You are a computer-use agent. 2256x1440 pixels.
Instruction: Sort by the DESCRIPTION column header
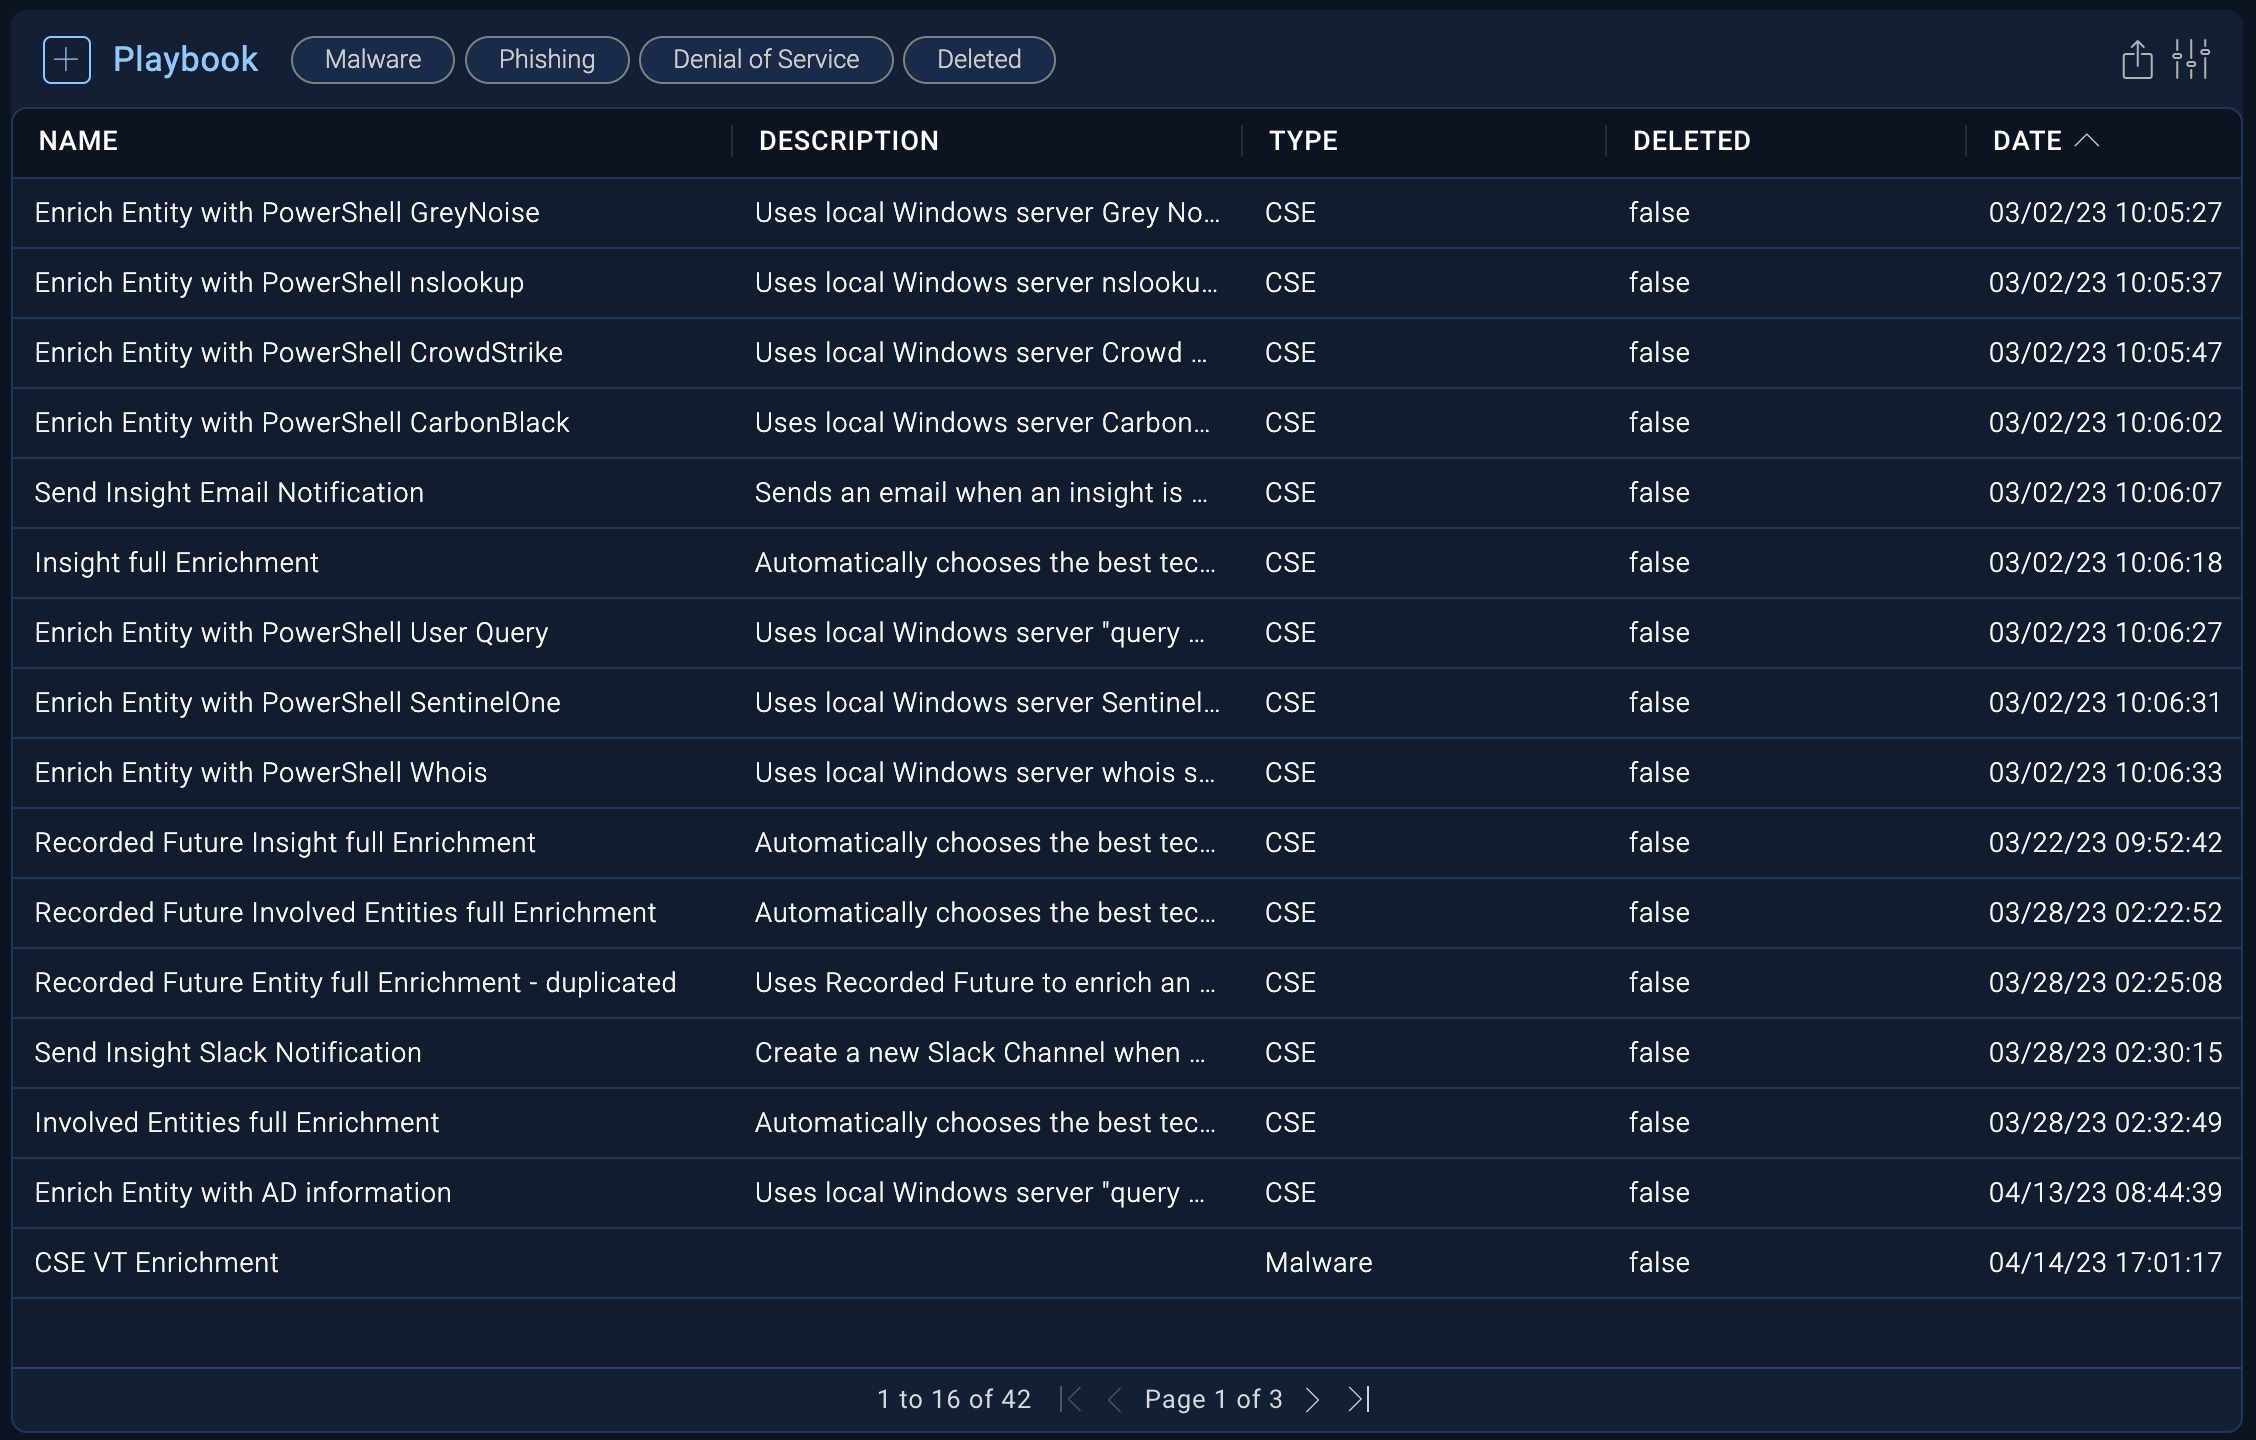click(x=848, y=141)
